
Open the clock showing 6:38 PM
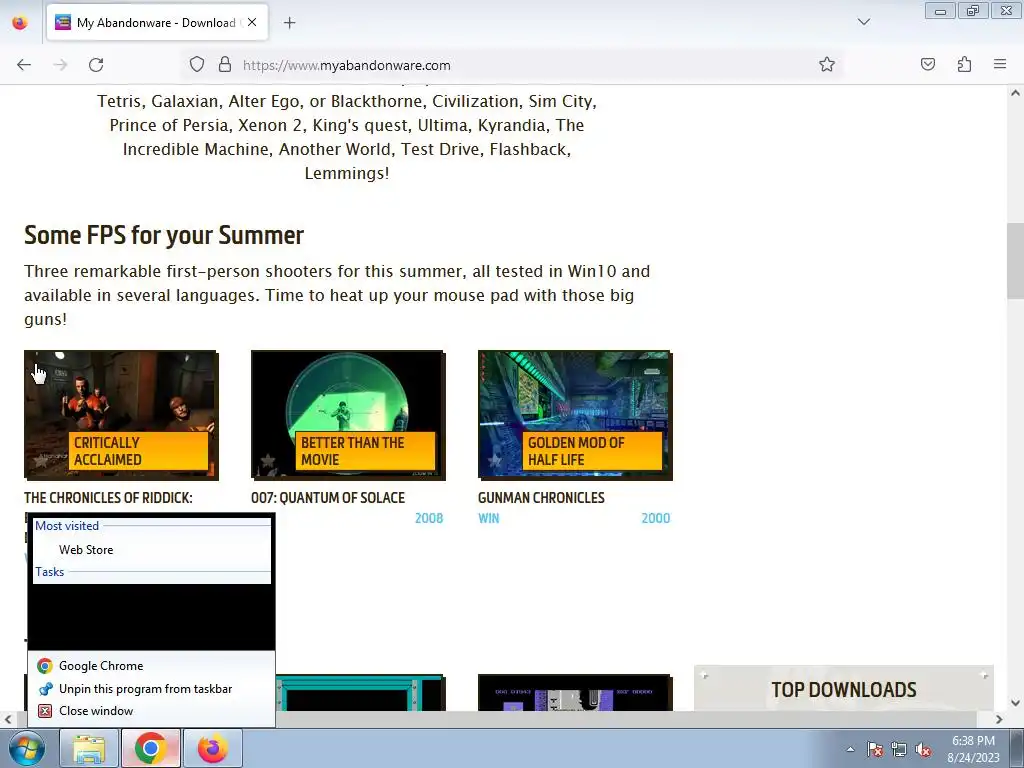[x=974, y=749]
